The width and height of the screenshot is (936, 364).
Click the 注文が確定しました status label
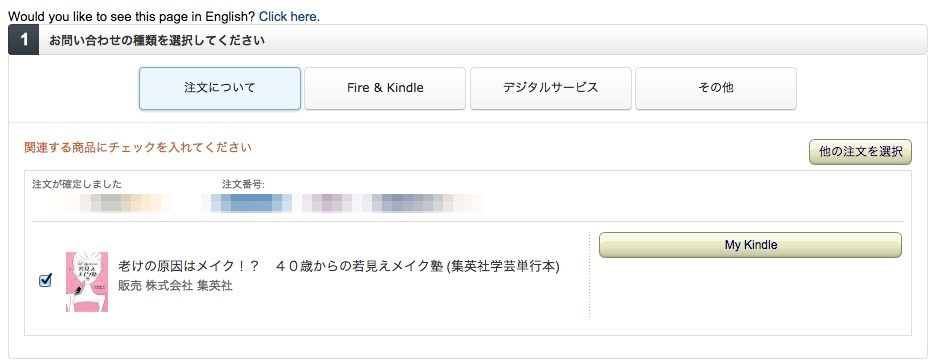click(x=77, y=184)
